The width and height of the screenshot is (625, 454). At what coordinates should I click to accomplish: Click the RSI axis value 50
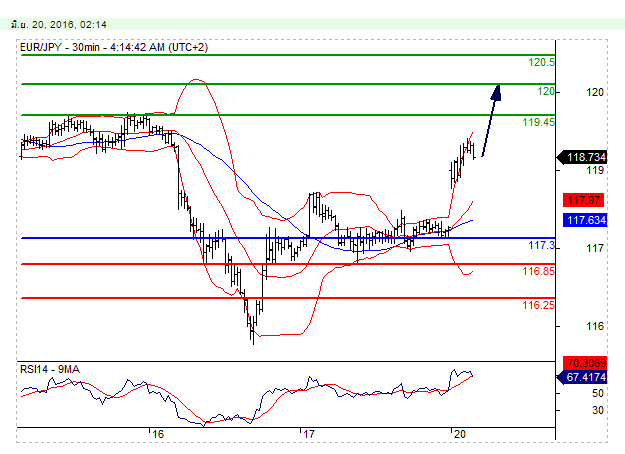pyautogui.click(x=597, y=393)
